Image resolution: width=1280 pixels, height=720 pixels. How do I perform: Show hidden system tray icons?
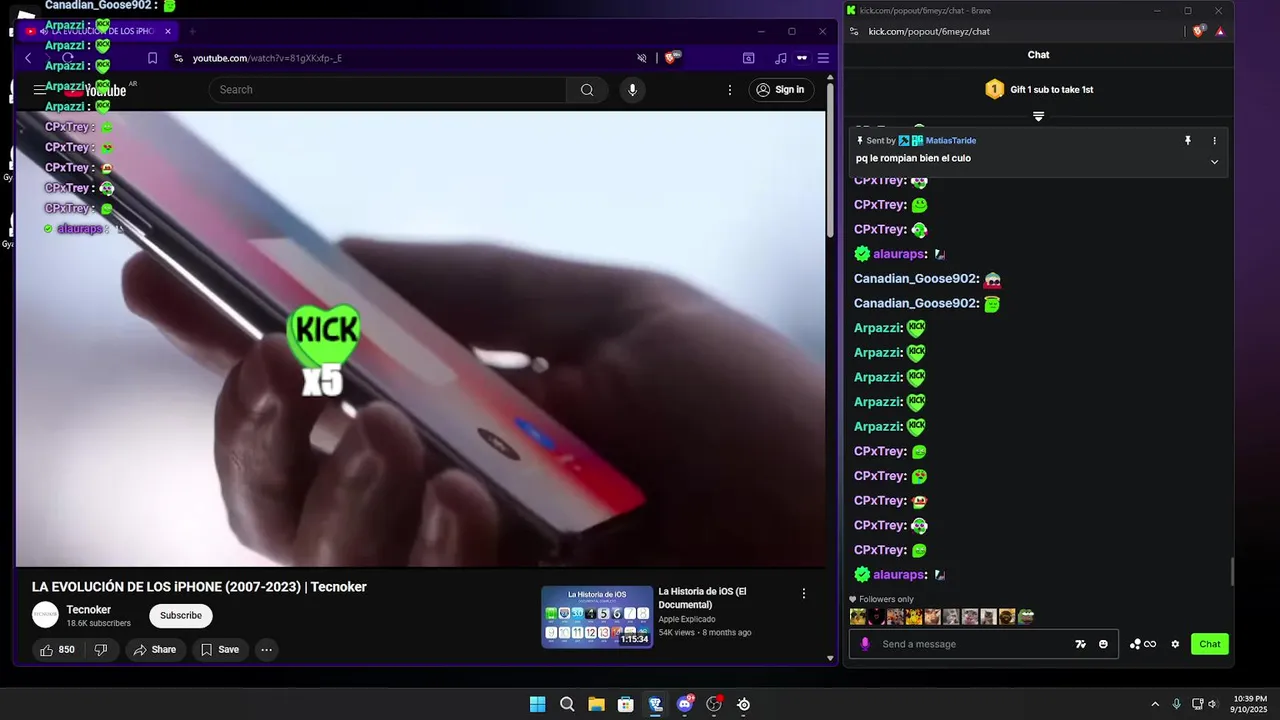click(x=1155, y=704)
